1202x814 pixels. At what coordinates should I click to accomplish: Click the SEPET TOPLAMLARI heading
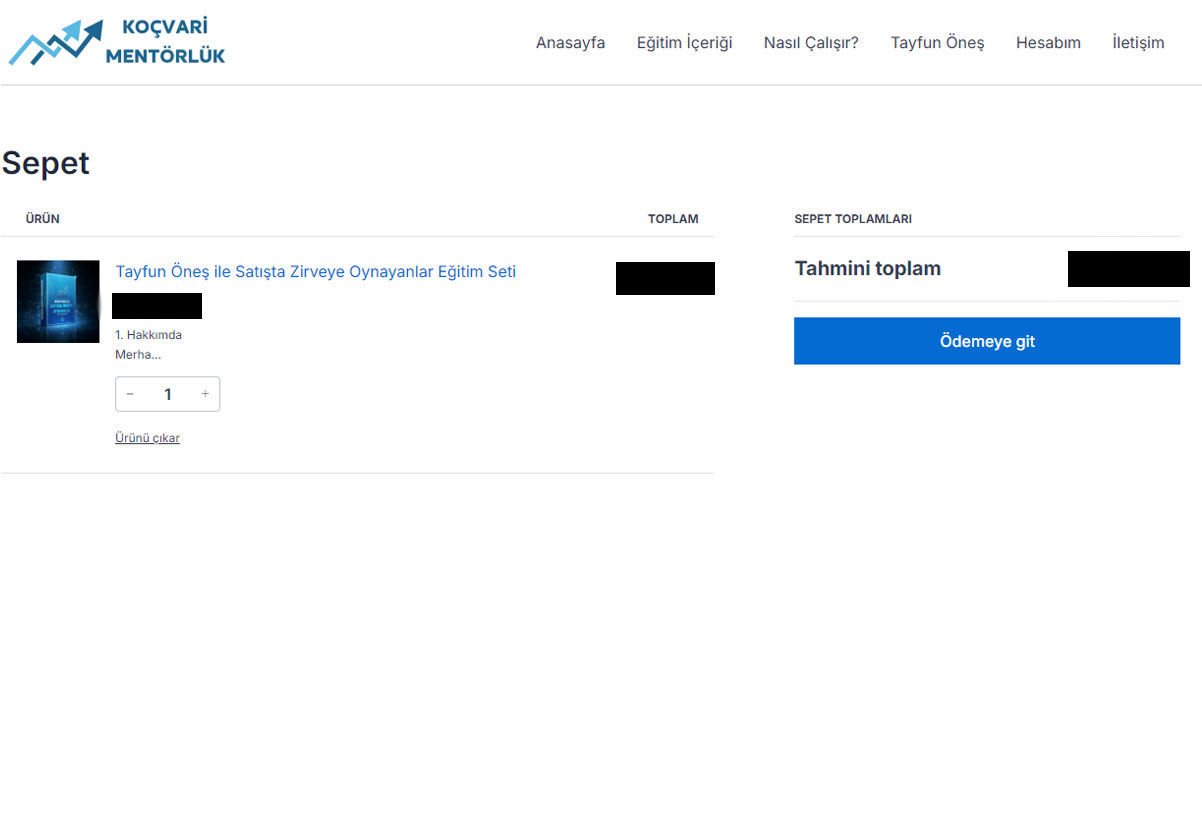853,219
